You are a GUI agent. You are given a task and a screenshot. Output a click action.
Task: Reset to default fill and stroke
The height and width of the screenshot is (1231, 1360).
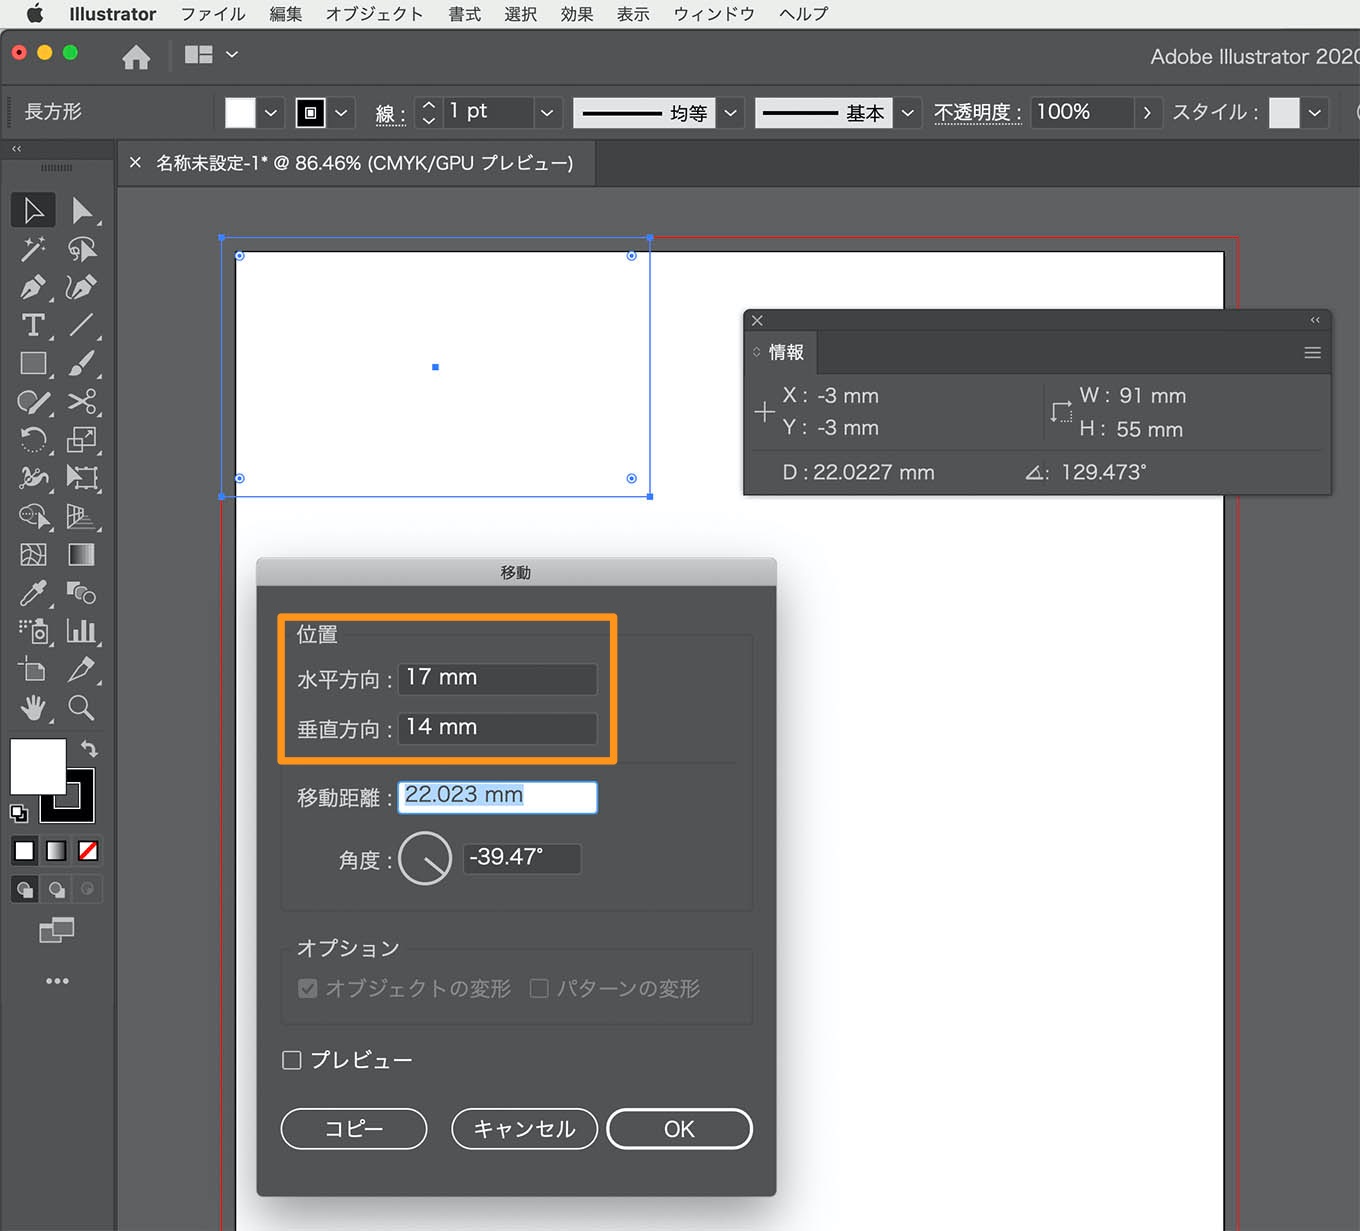pos(18,813)
